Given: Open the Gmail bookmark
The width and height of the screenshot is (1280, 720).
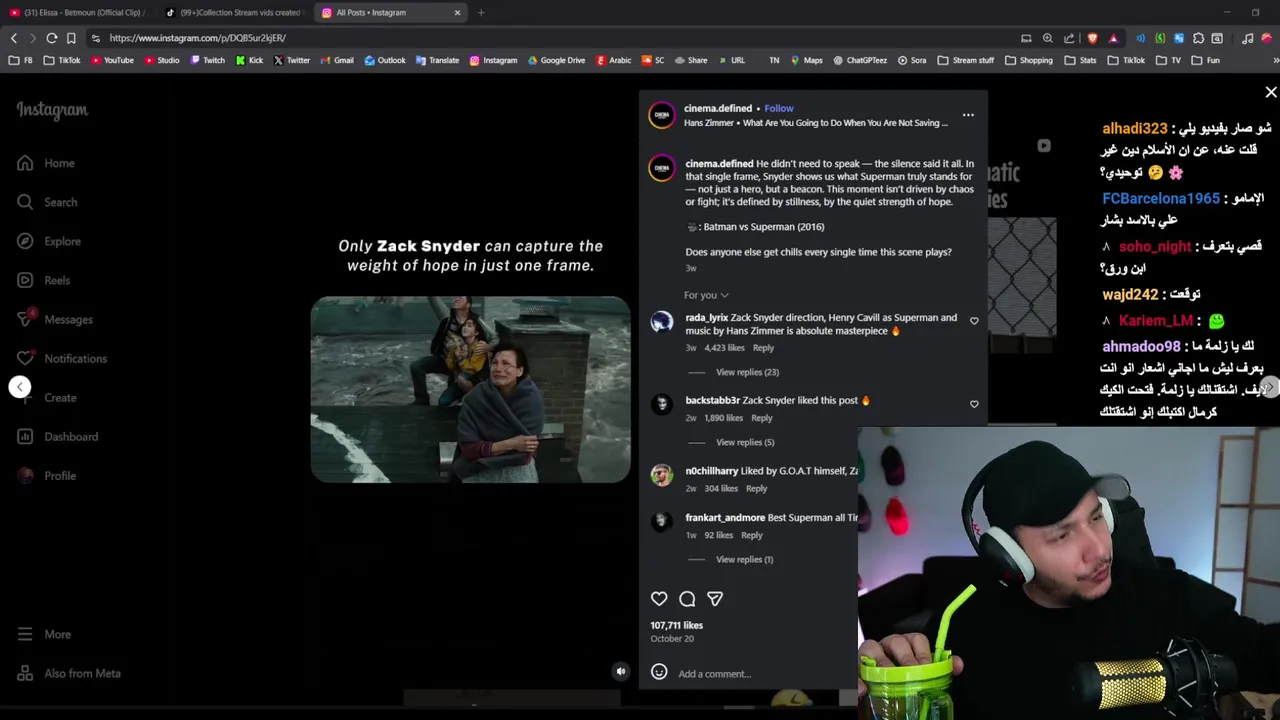Looking at the screenshot, I should coord(336,60).
